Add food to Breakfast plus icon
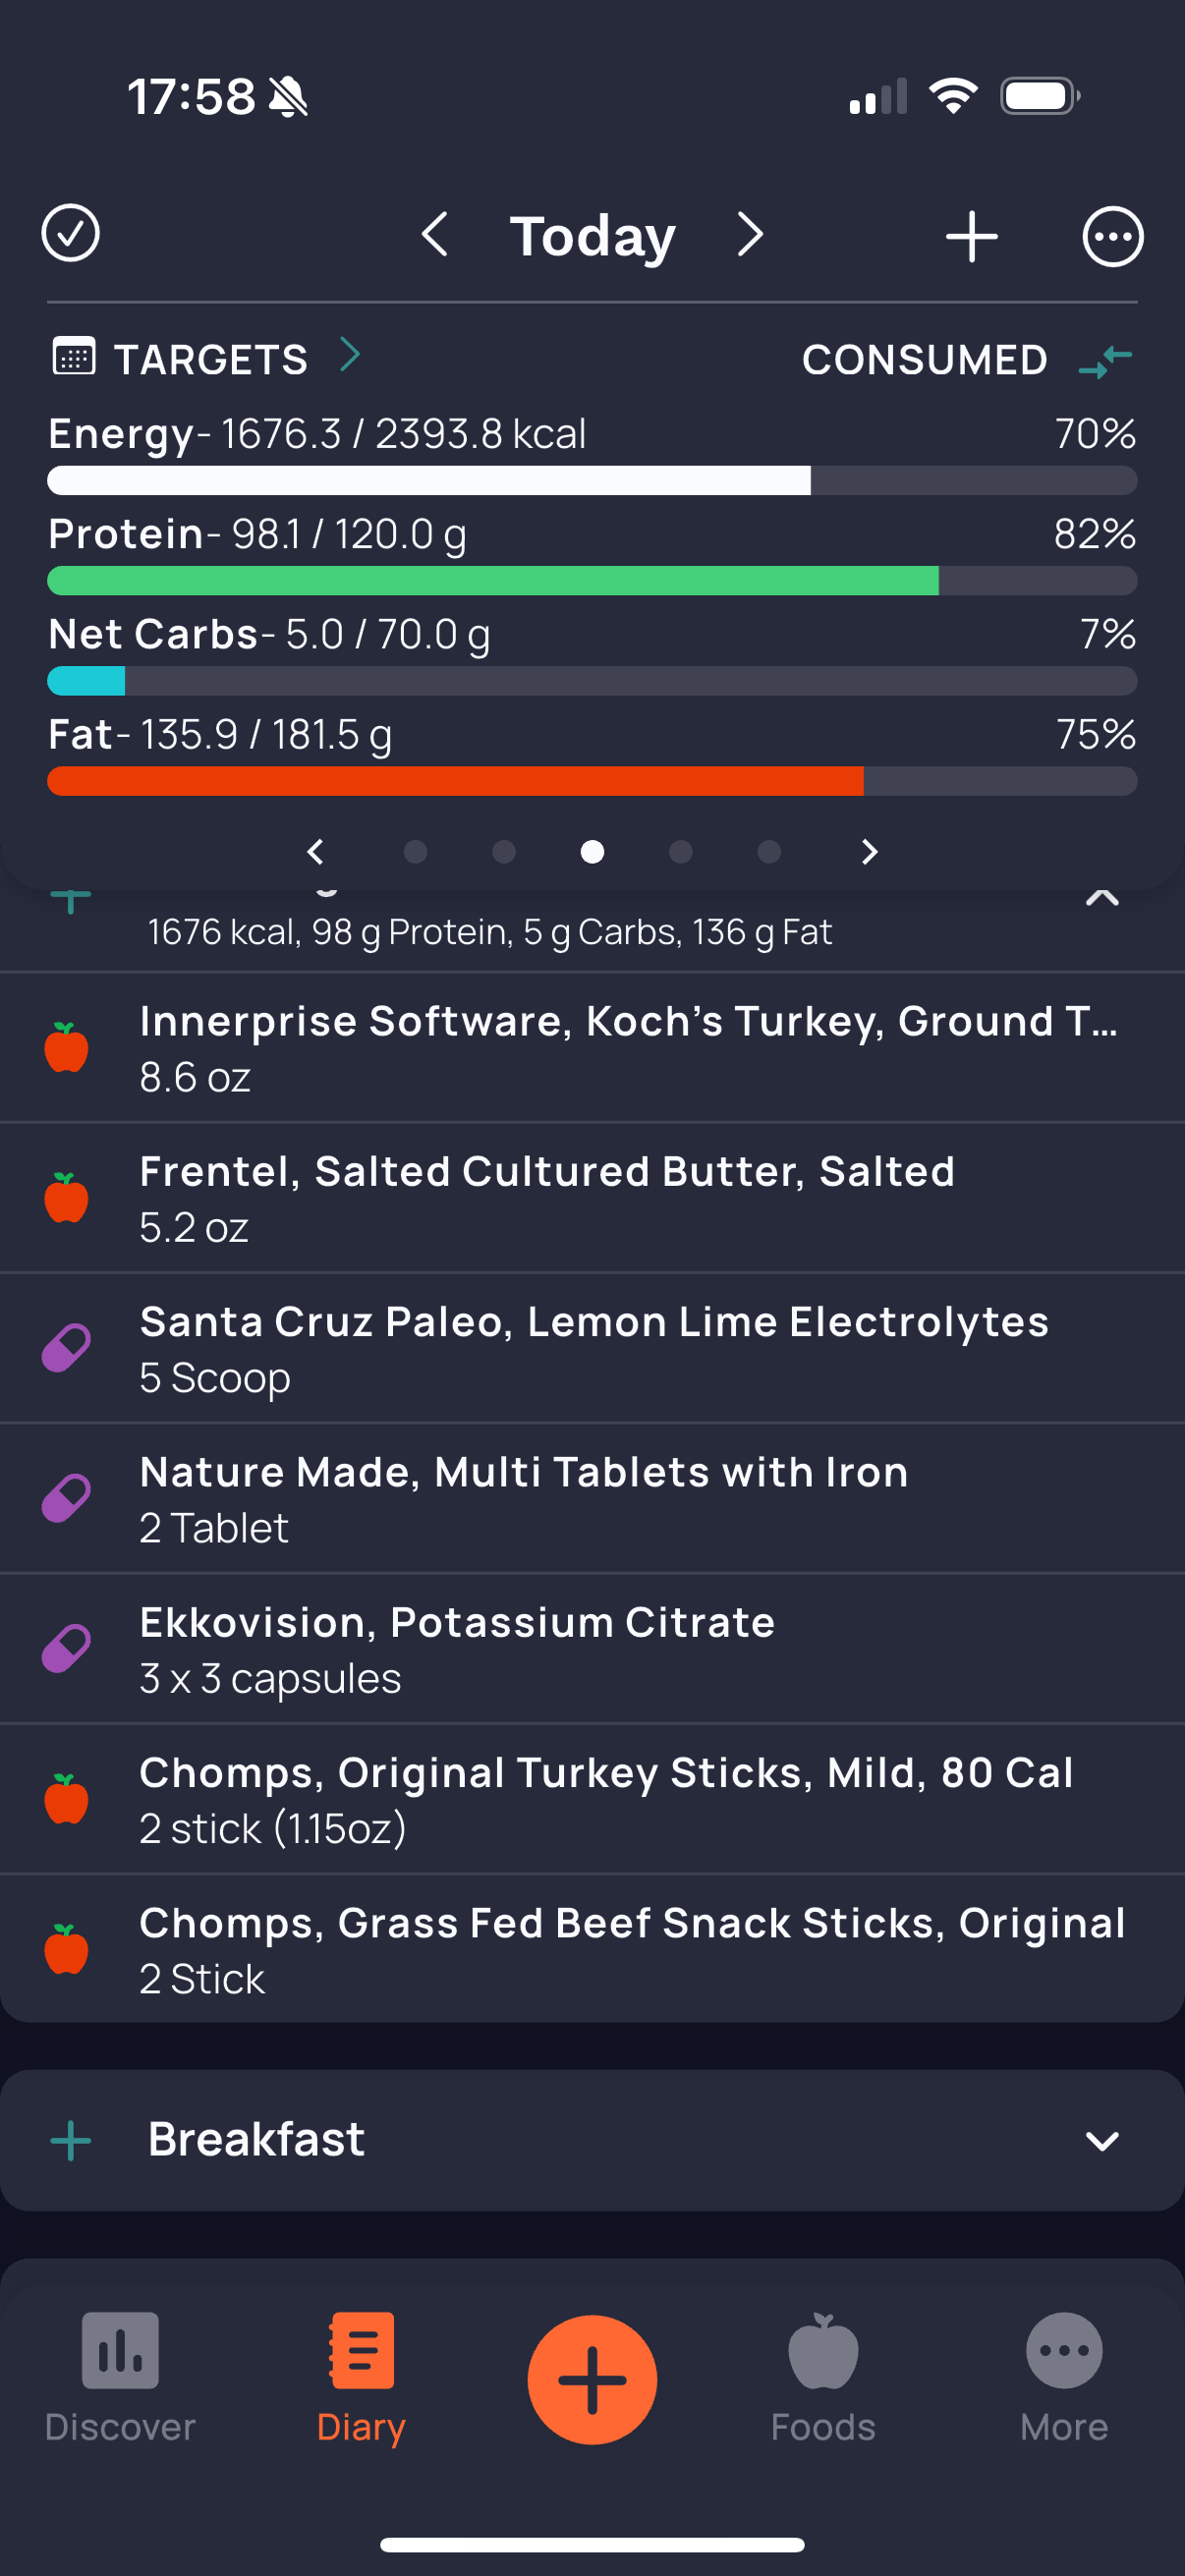The width and height of the screenshot is (1185, 2576). click(71, 2141)
